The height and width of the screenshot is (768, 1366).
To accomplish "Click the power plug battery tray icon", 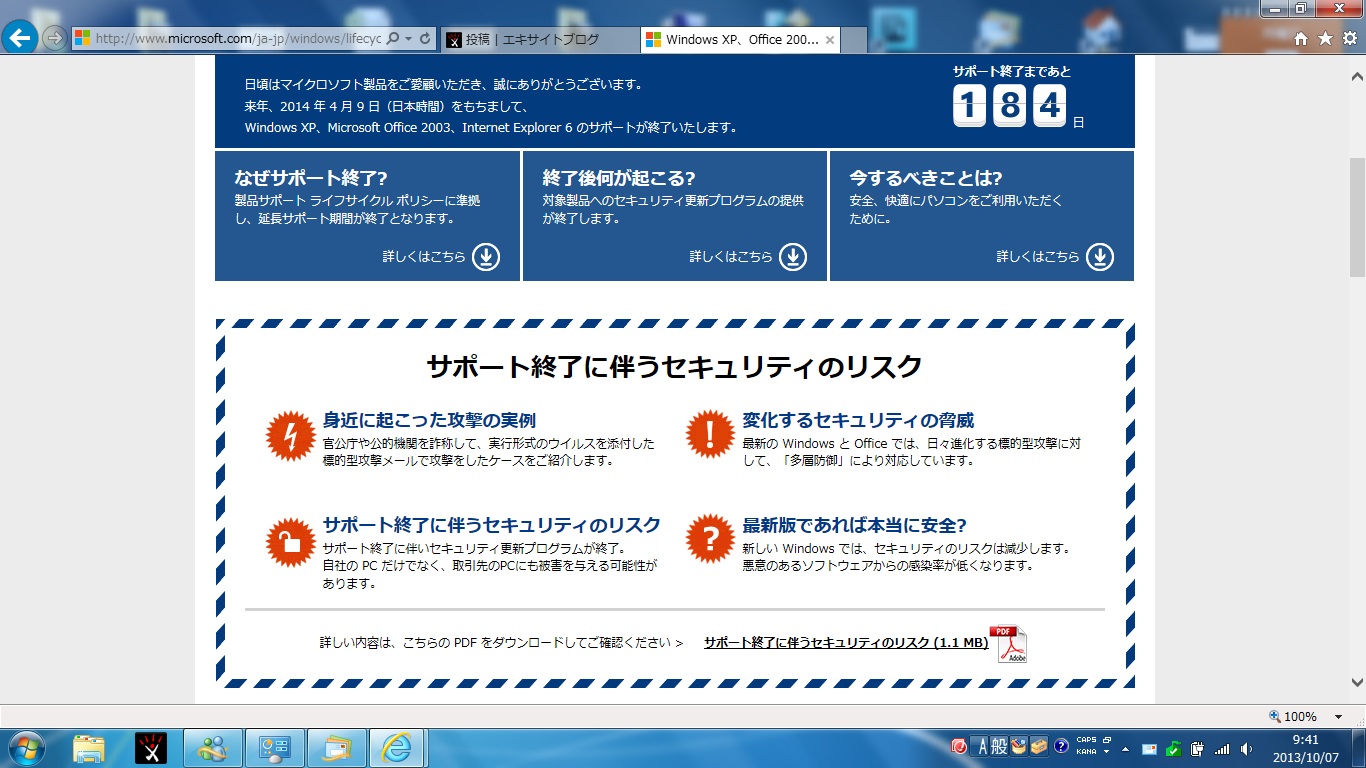I will (x=1197, y=748).
